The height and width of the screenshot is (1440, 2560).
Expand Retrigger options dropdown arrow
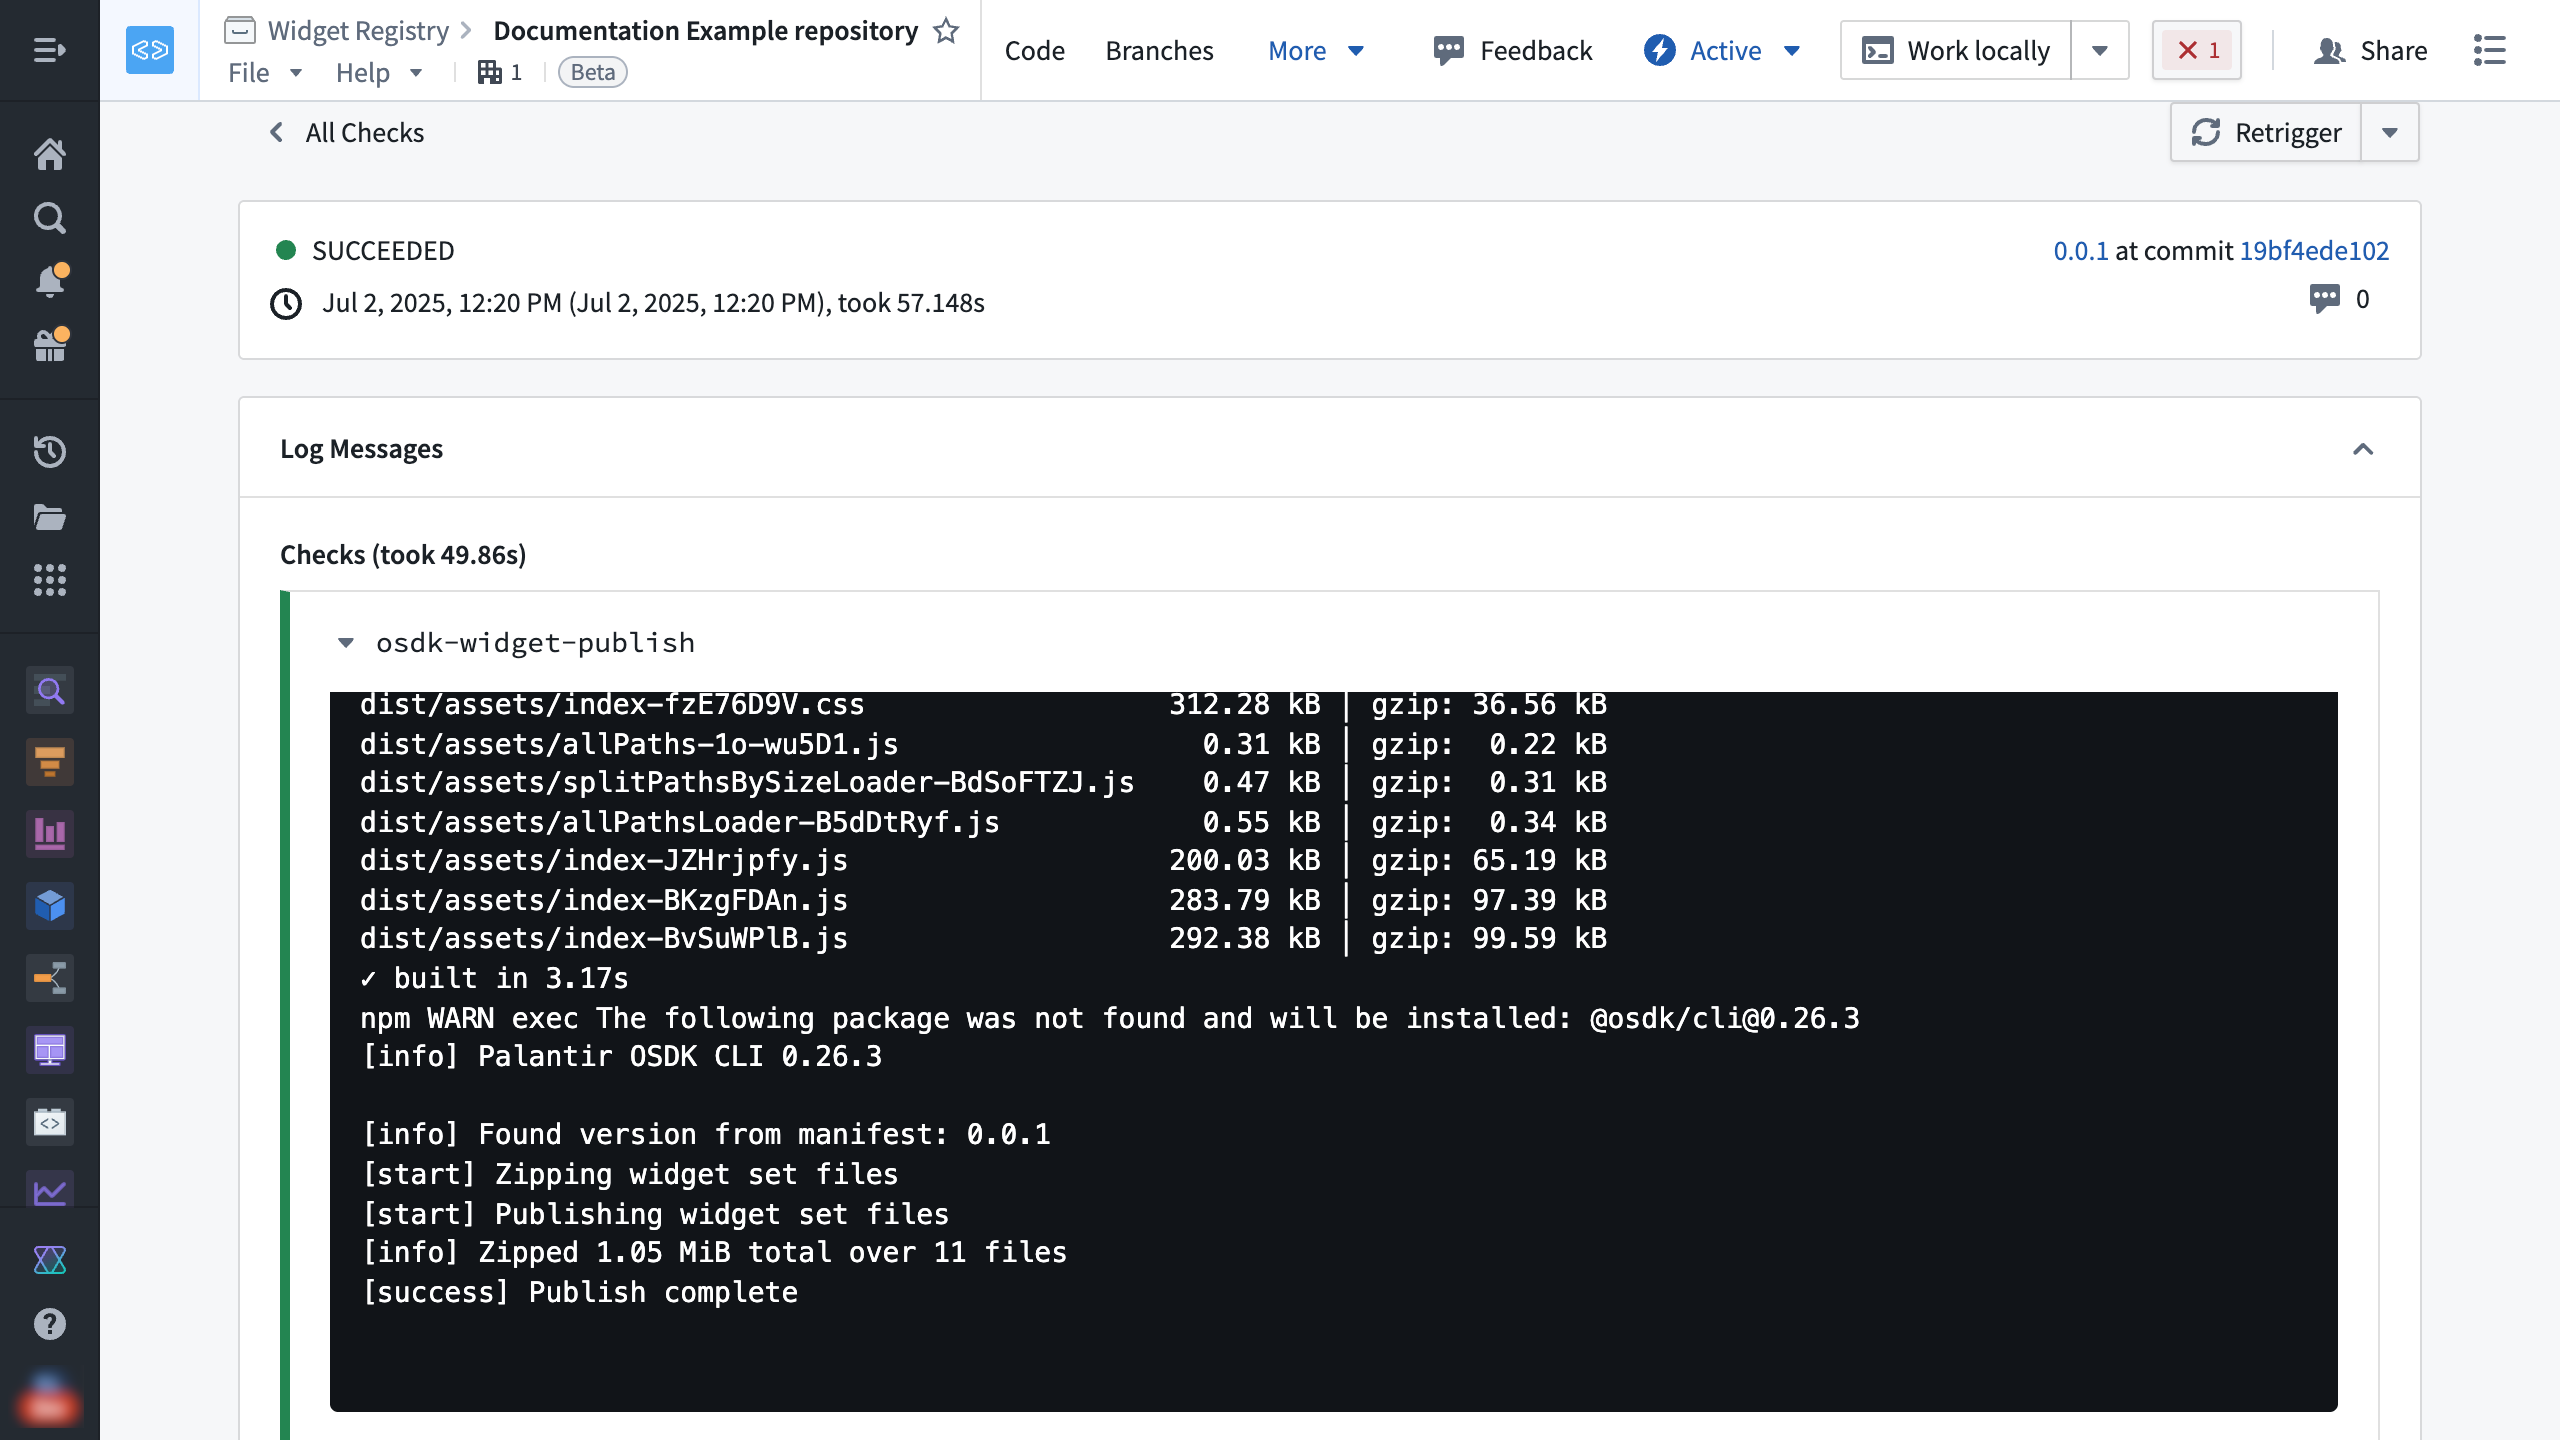(x=2390, y=132)
